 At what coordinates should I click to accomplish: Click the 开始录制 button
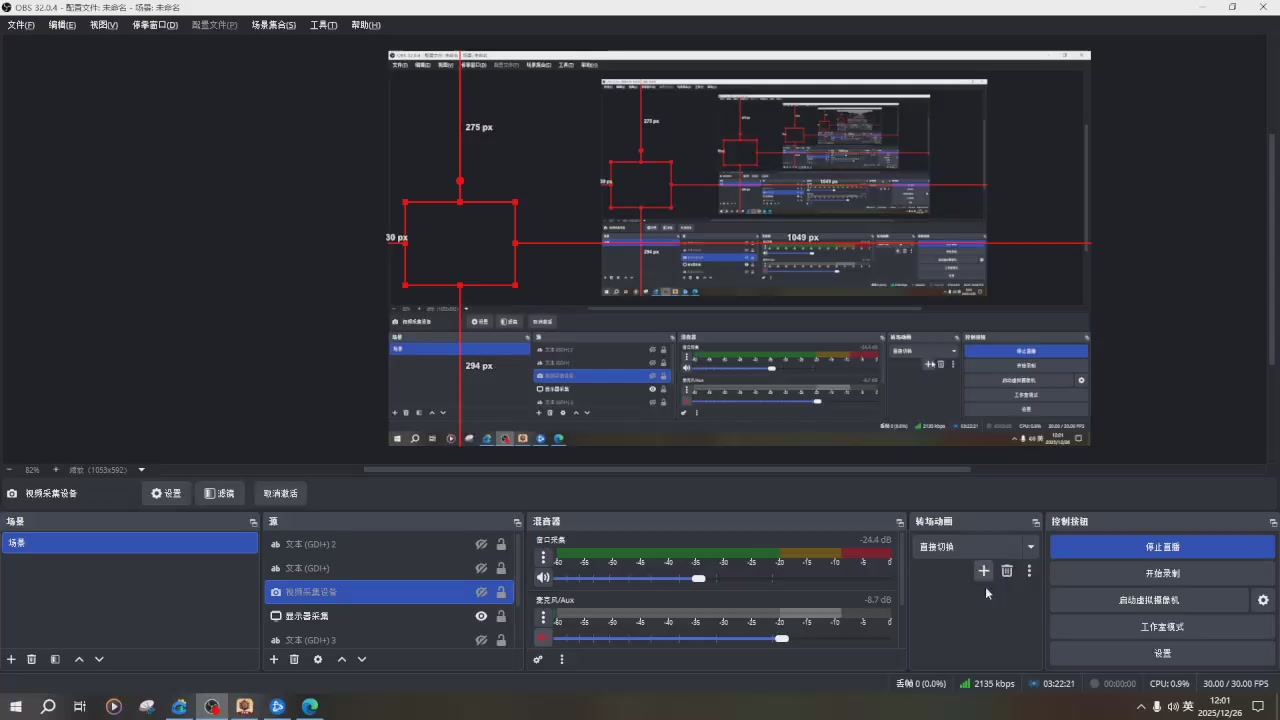[x=1162, y=574]
